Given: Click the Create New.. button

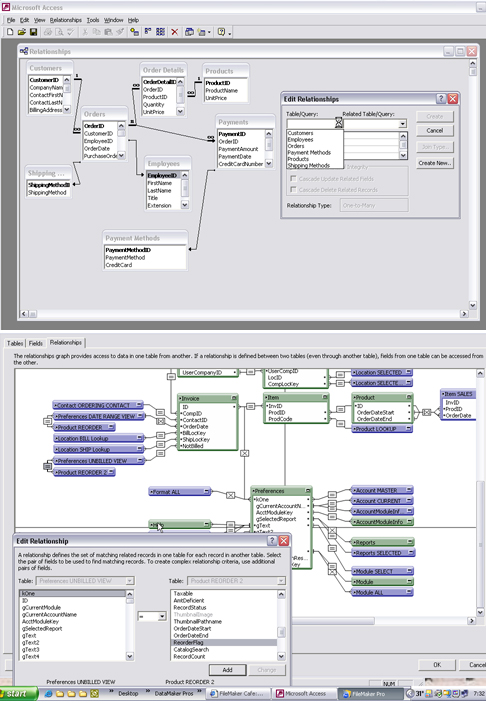Looking at the screenshot, I should (434, 163).
